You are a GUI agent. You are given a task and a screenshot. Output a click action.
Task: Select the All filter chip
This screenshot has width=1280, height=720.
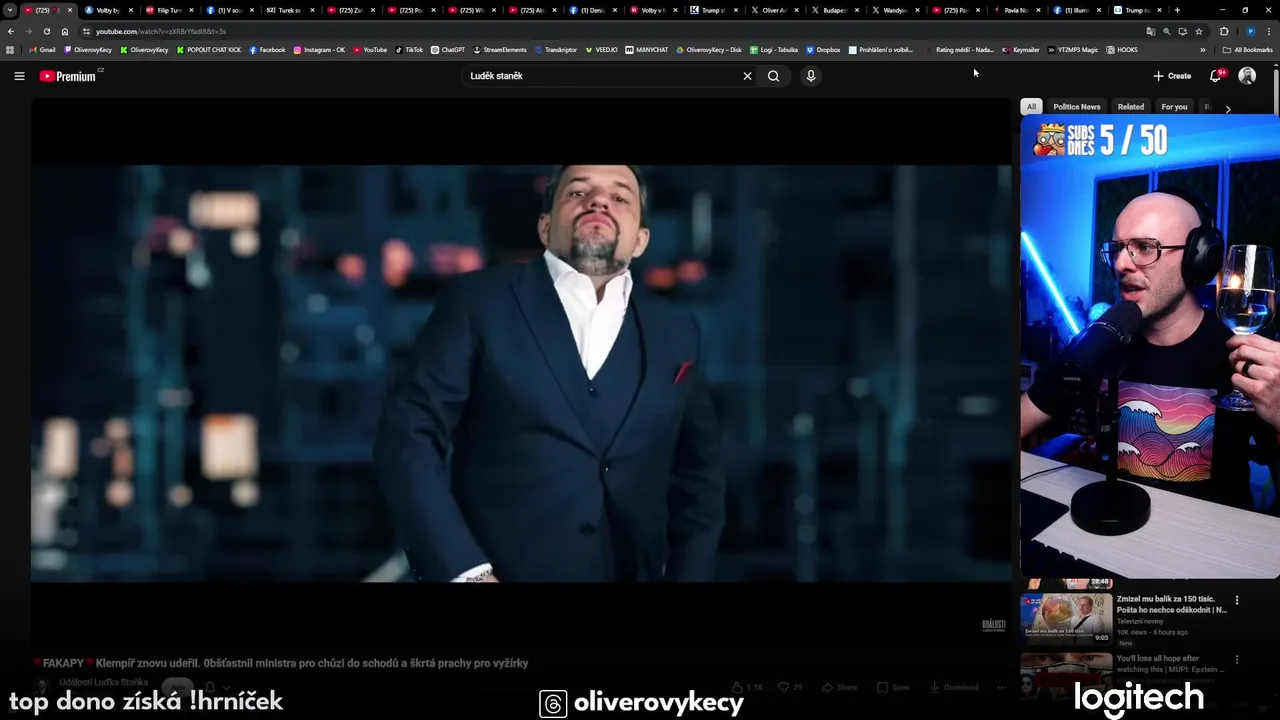(1031, 107)
